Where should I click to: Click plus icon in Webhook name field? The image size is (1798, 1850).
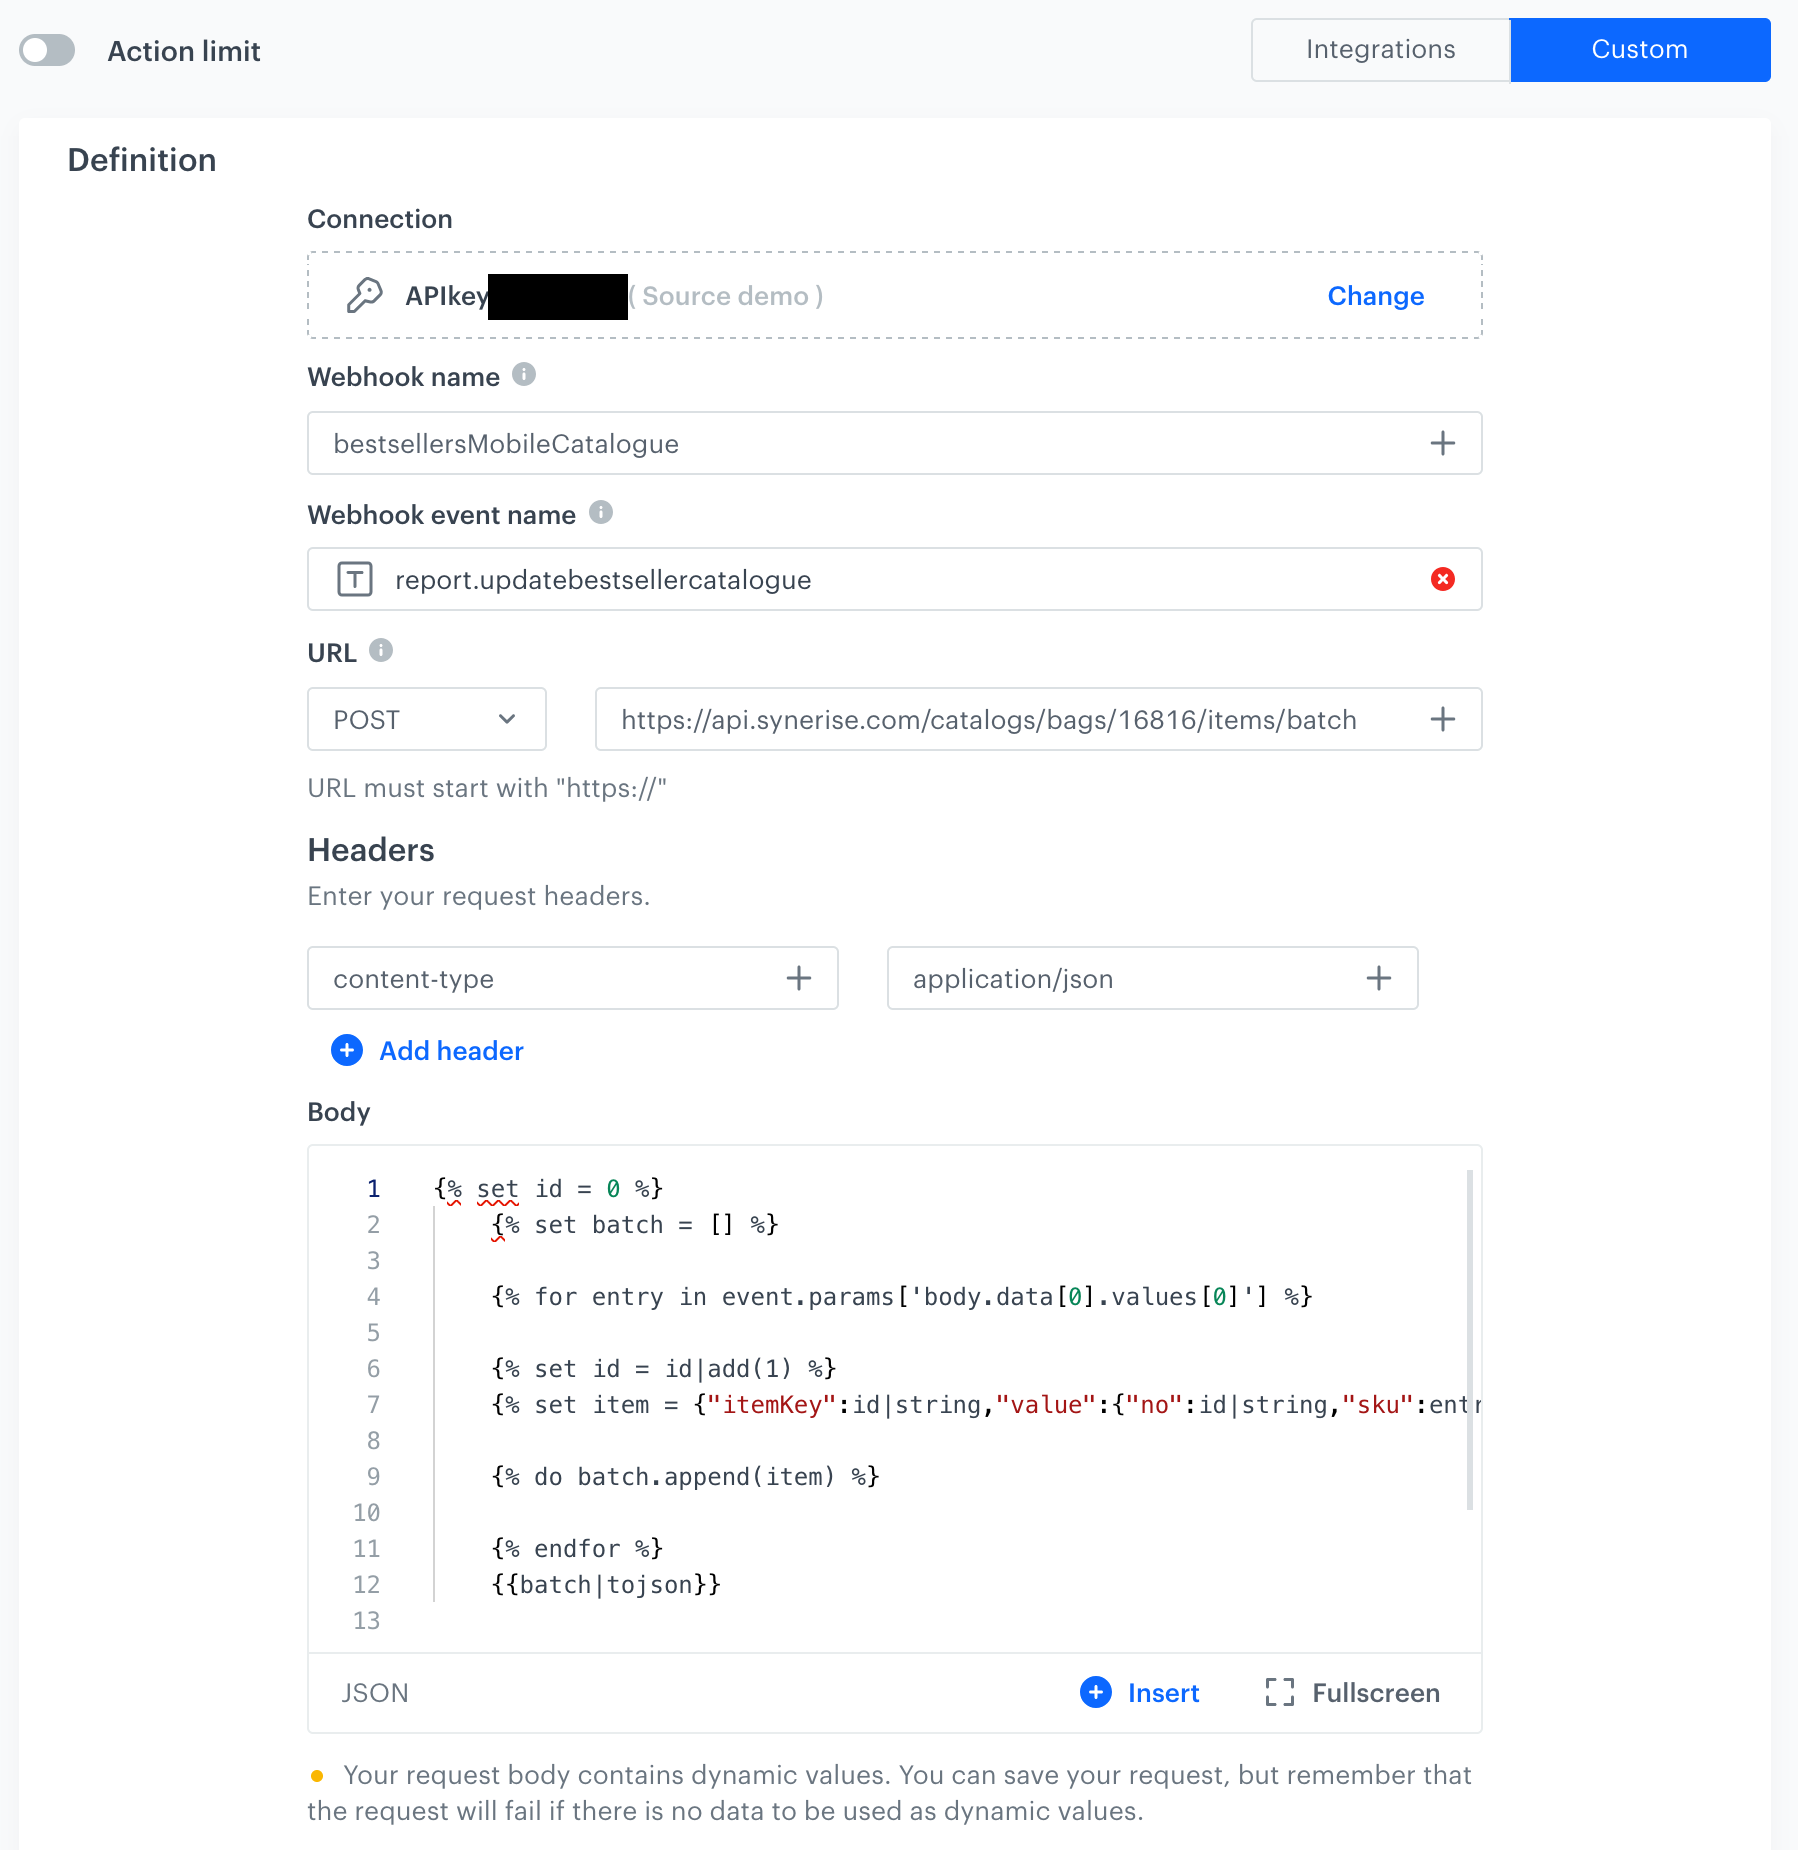point(1442,443)
